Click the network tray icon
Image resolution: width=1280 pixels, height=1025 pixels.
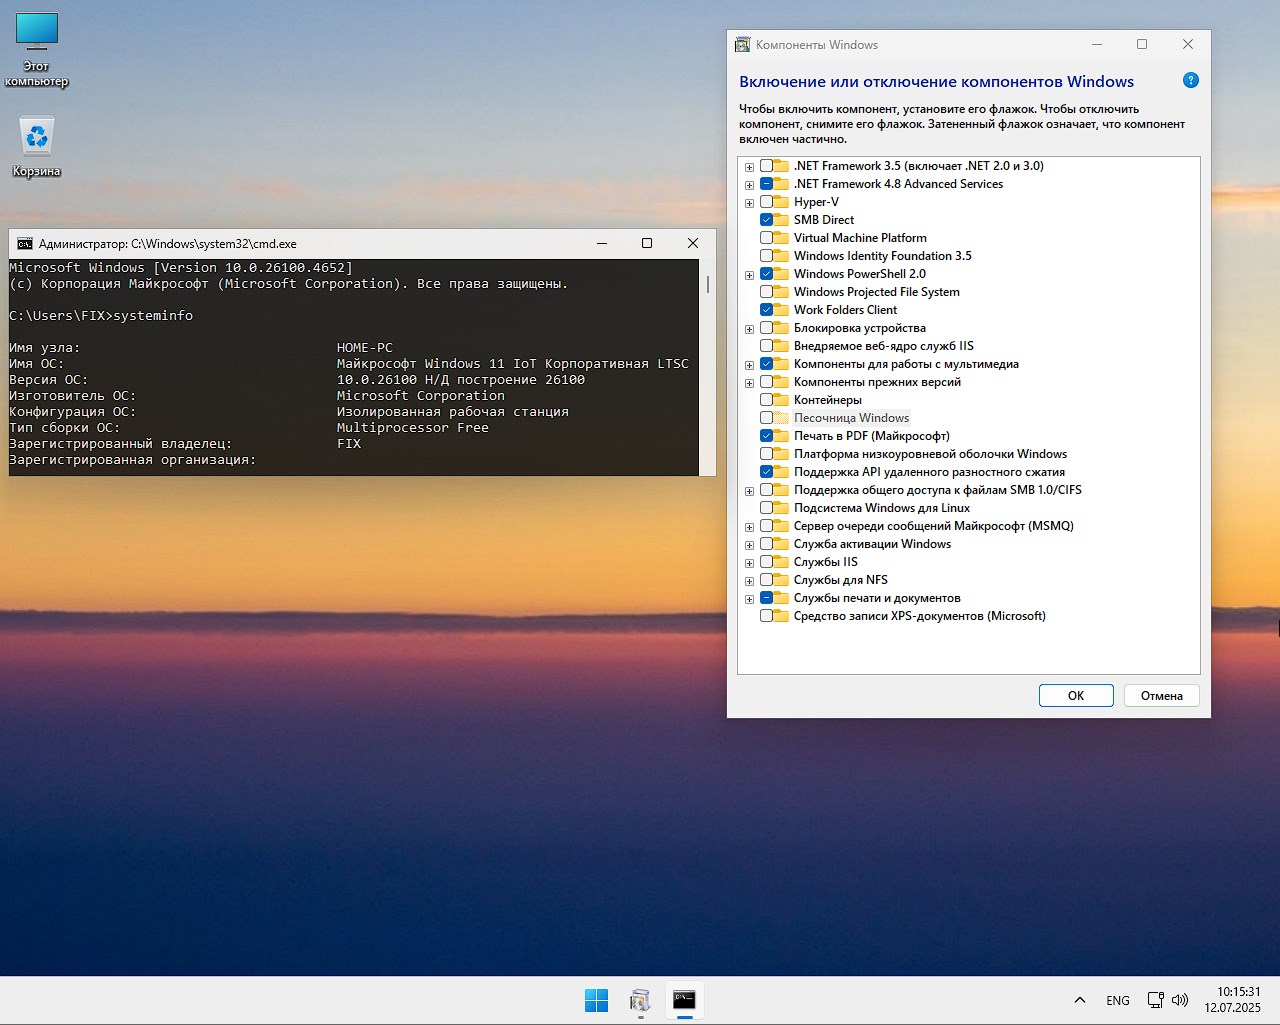pyautogui.click(x=1155, y=1000)
